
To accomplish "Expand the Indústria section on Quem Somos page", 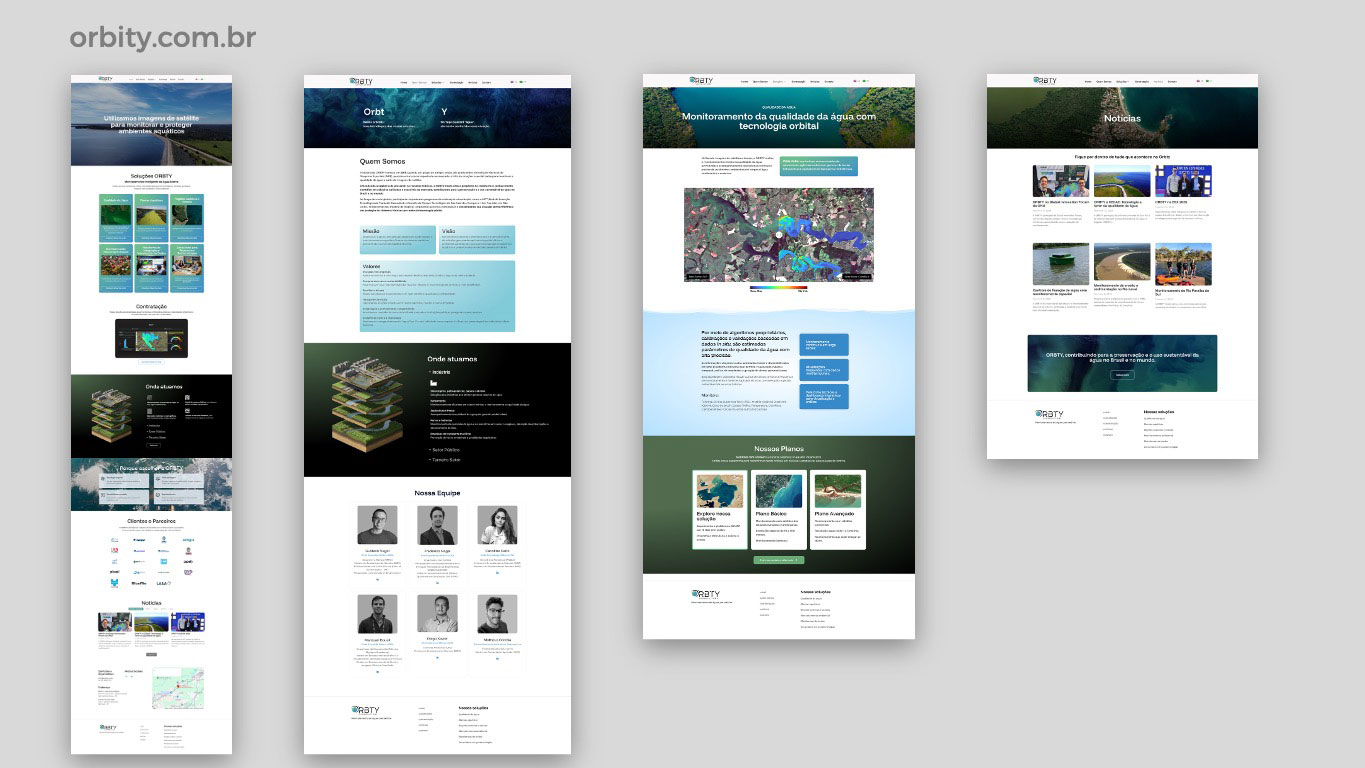I will point(438,372).
